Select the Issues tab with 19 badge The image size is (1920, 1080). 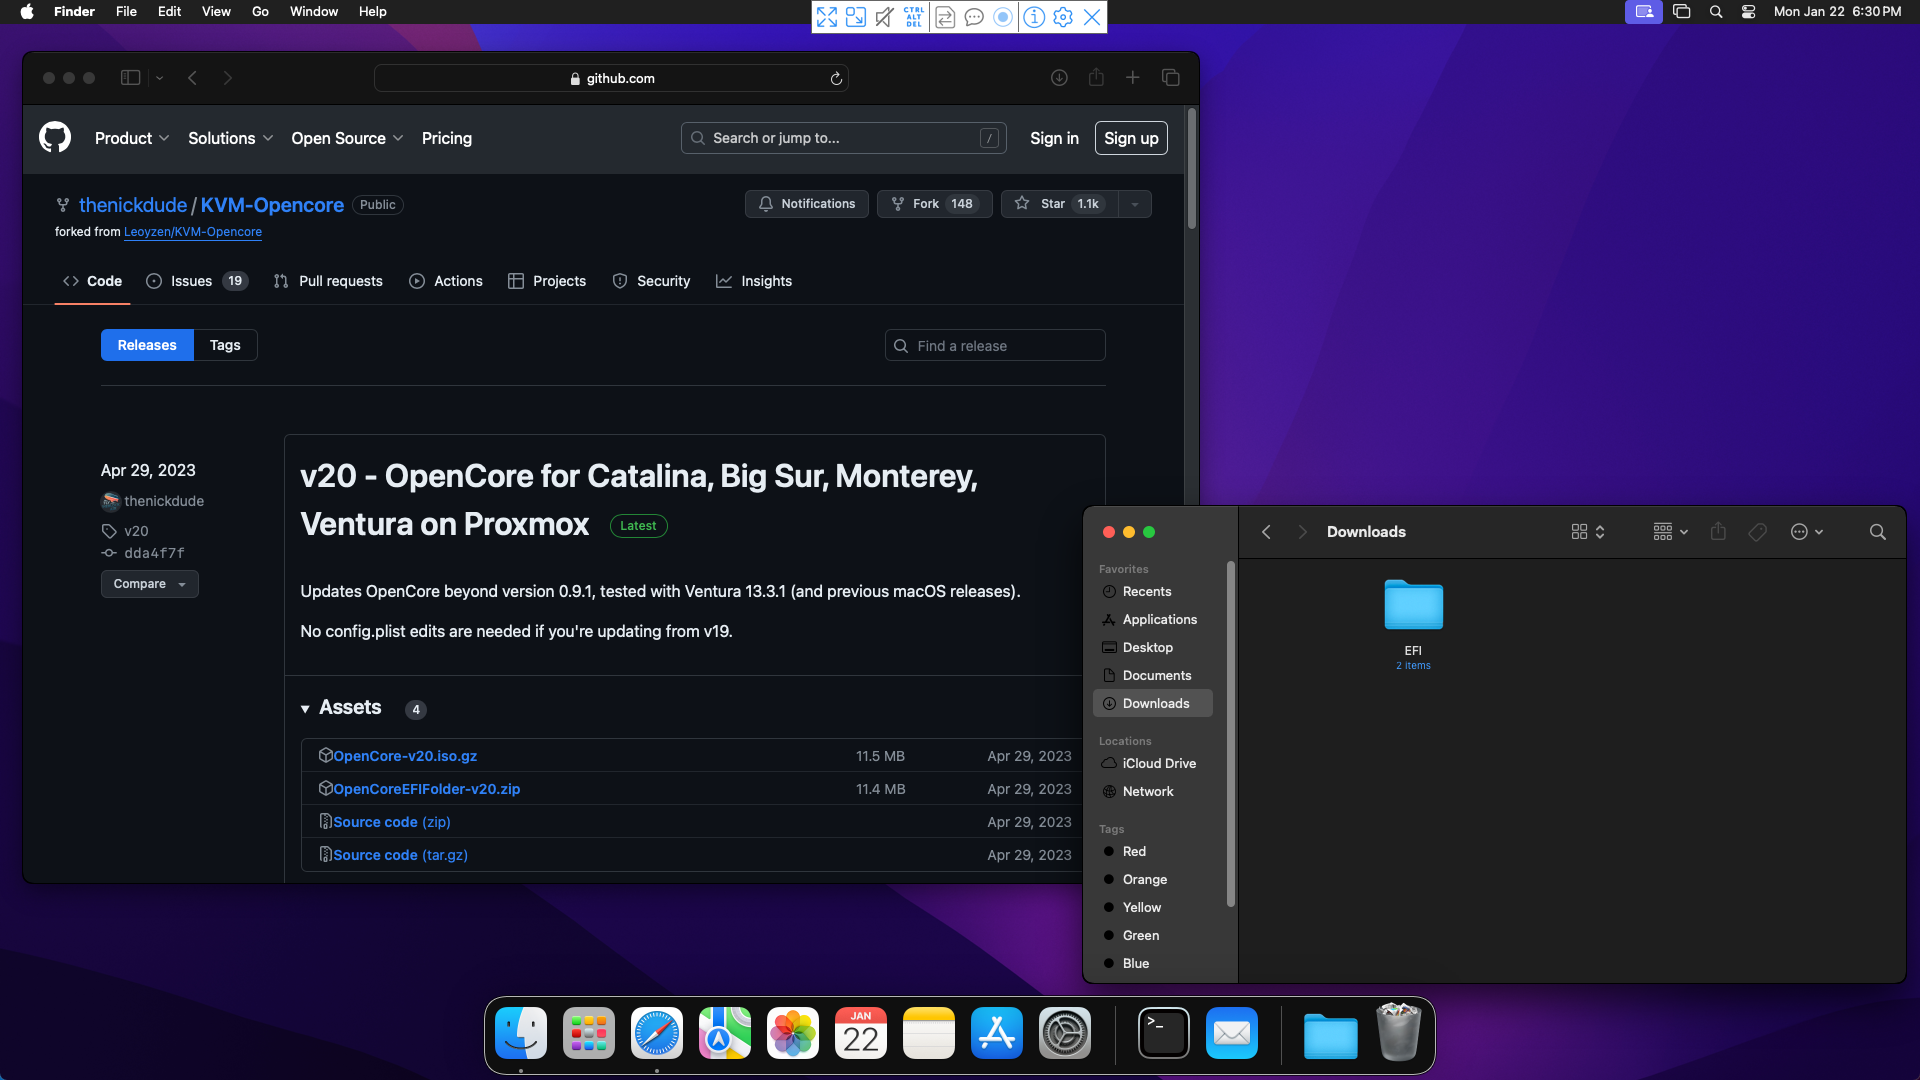[x=195, y=280]
